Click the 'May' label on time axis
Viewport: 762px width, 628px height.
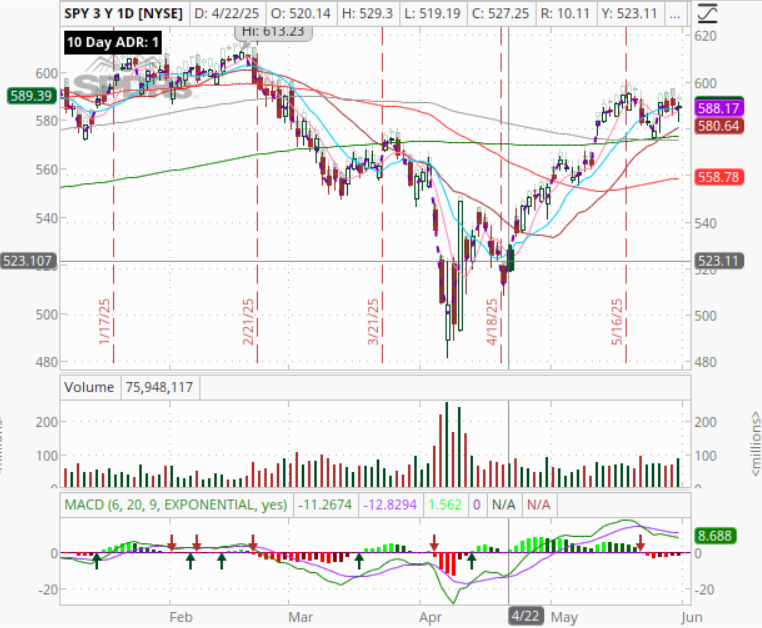(564, 618)
